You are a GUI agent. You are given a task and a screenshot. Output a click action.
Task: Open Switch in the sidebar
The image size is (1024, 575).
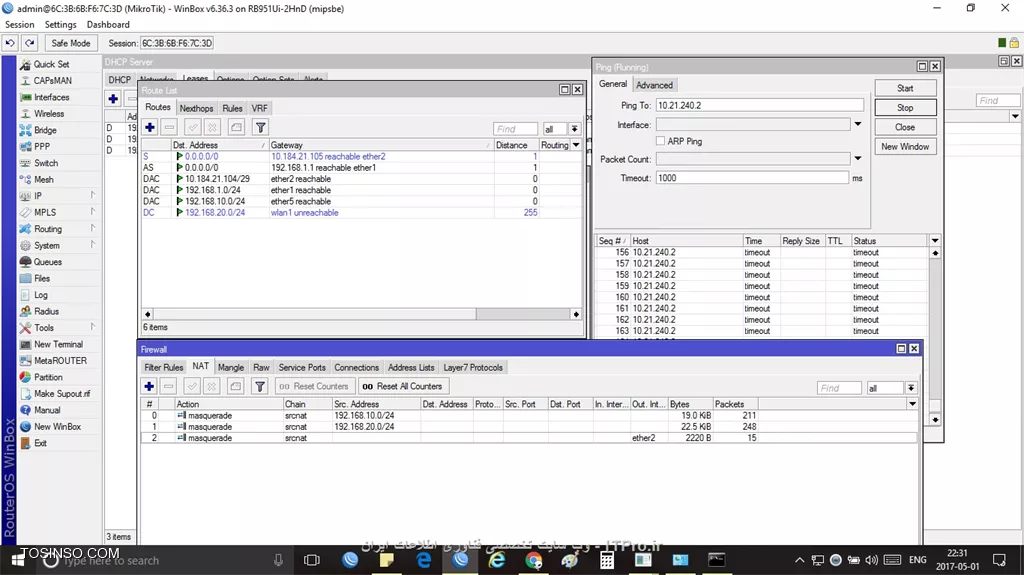pyautogui.click(x=46, y=163)
